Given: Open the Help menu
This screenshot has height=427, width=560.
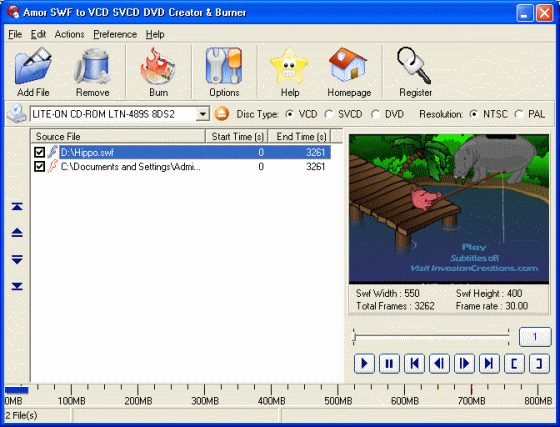Looking at the screenshot, I should (155, 34).
